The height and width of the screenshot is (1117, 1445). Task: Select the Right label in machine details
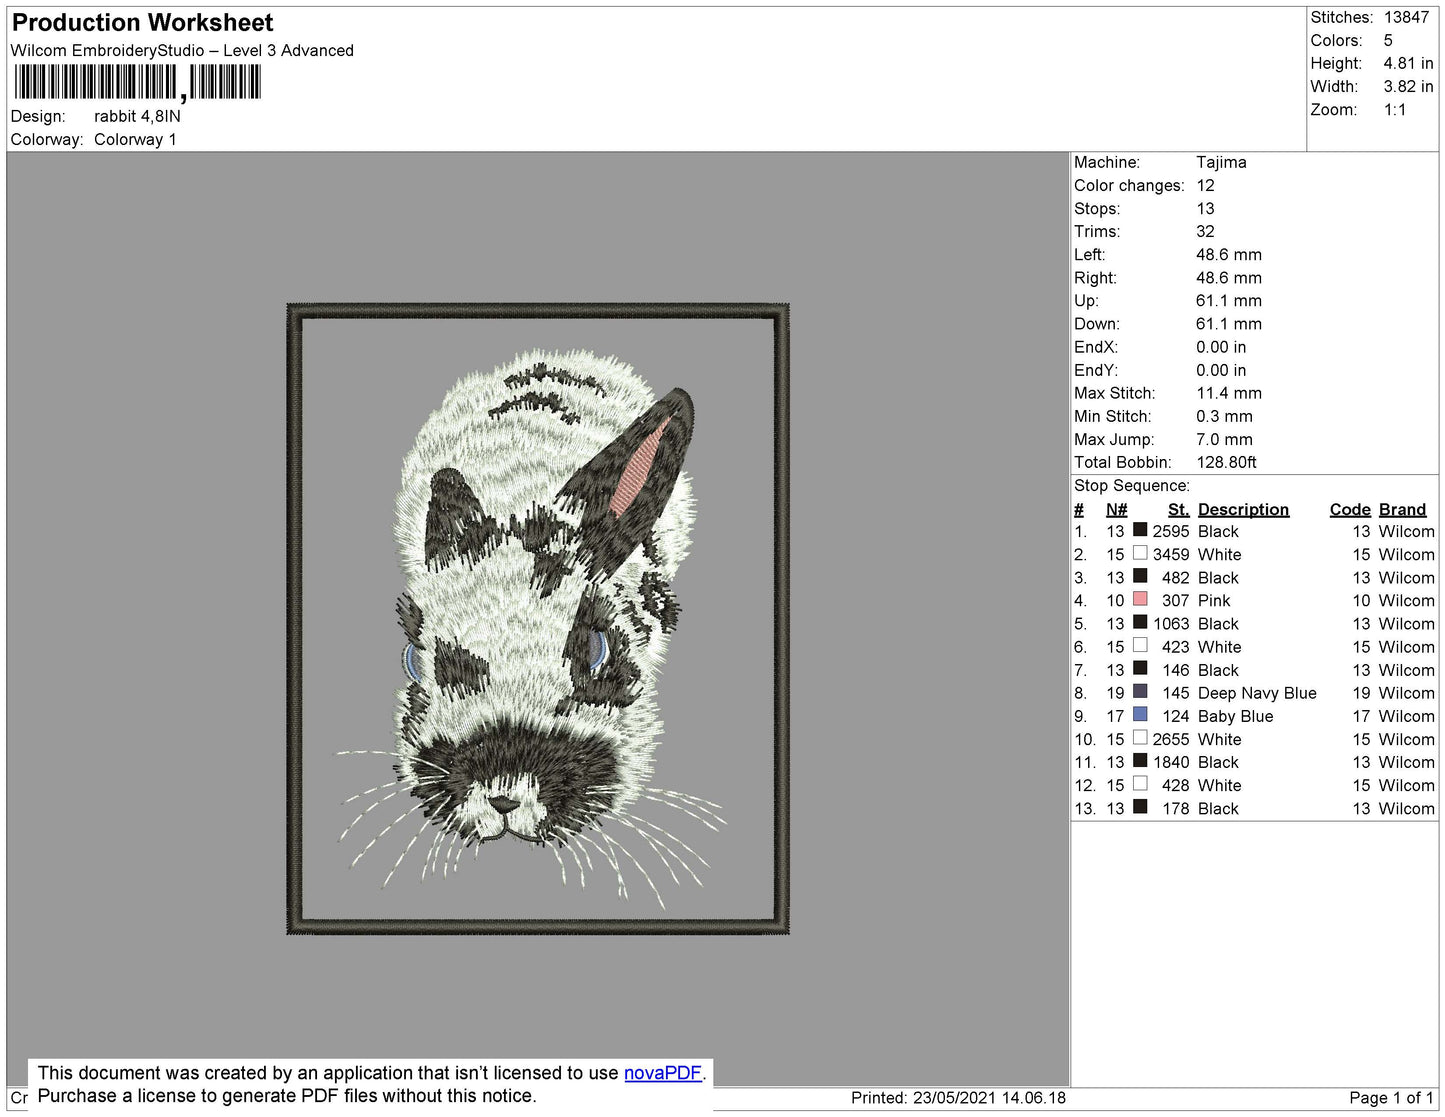click(1095, 277)
